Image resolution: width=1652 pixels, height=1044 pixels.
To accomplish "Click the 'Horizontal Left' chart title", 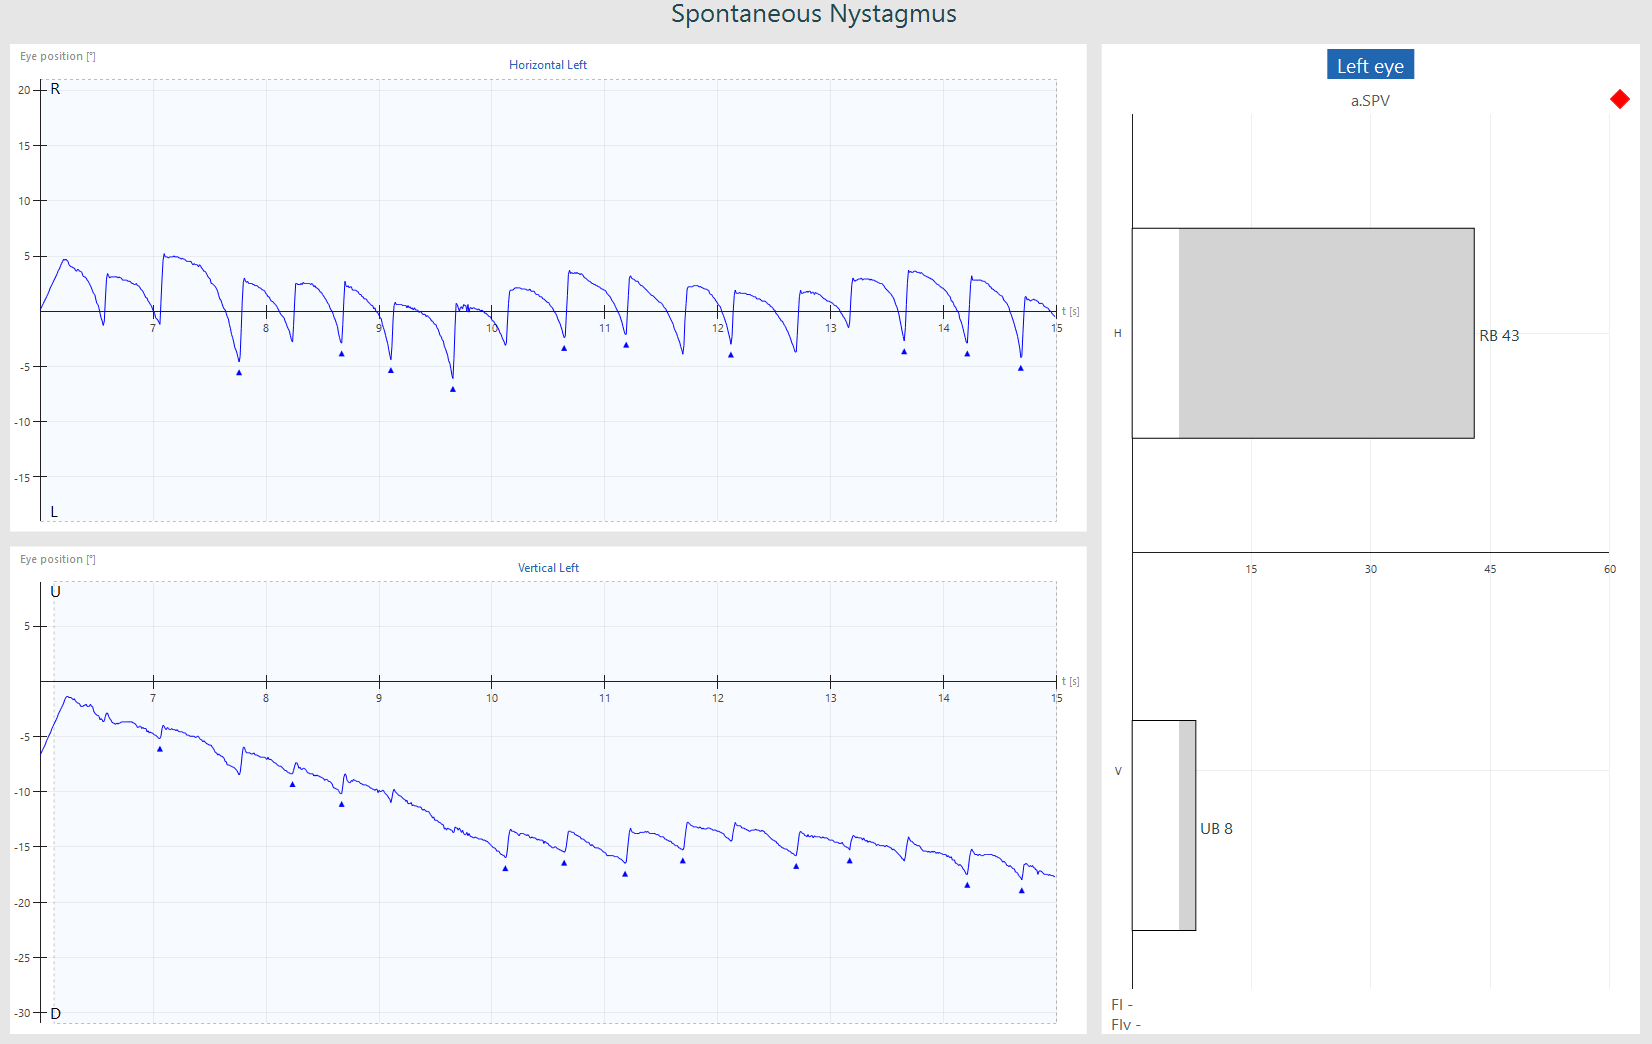I will [x=548, y=65].
